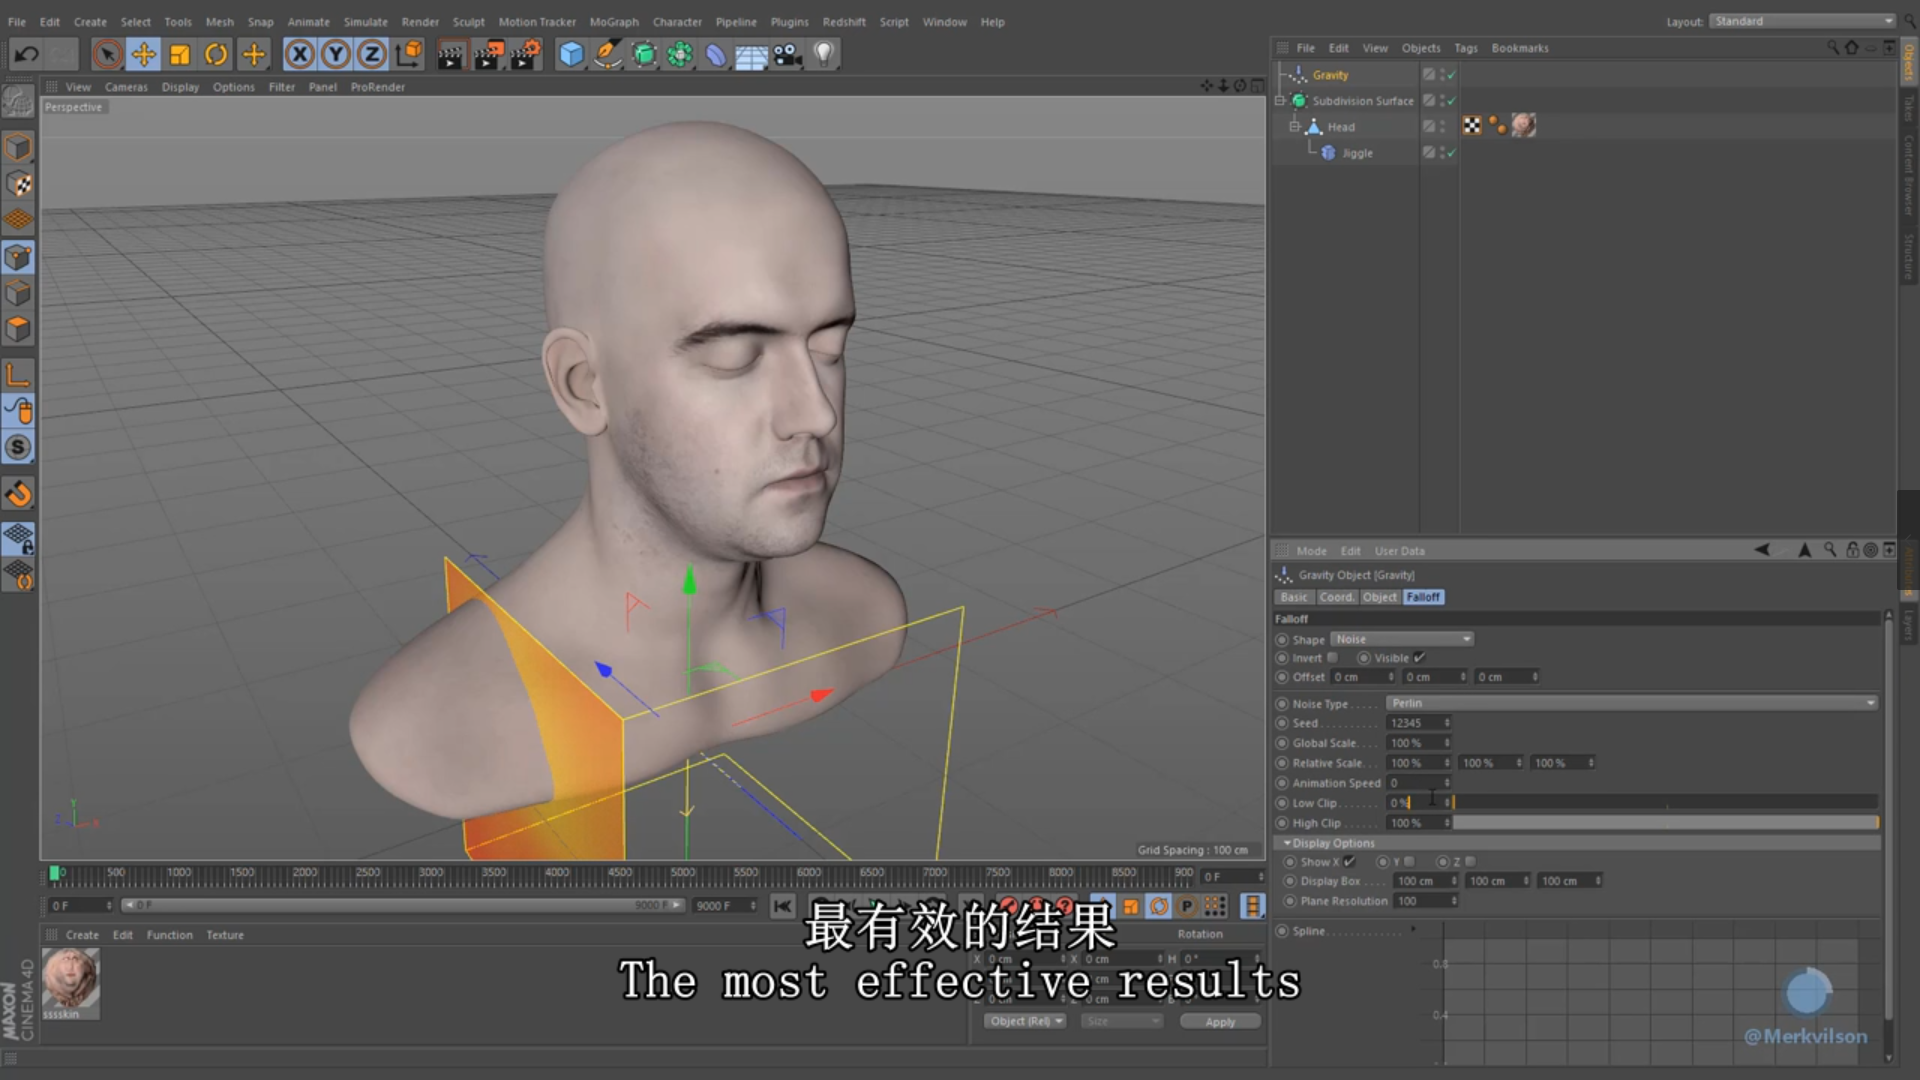Viewport: 1920px width, 1080px height.
Task: Toggle the Show Z checkbox
Action: point(1470,861)
